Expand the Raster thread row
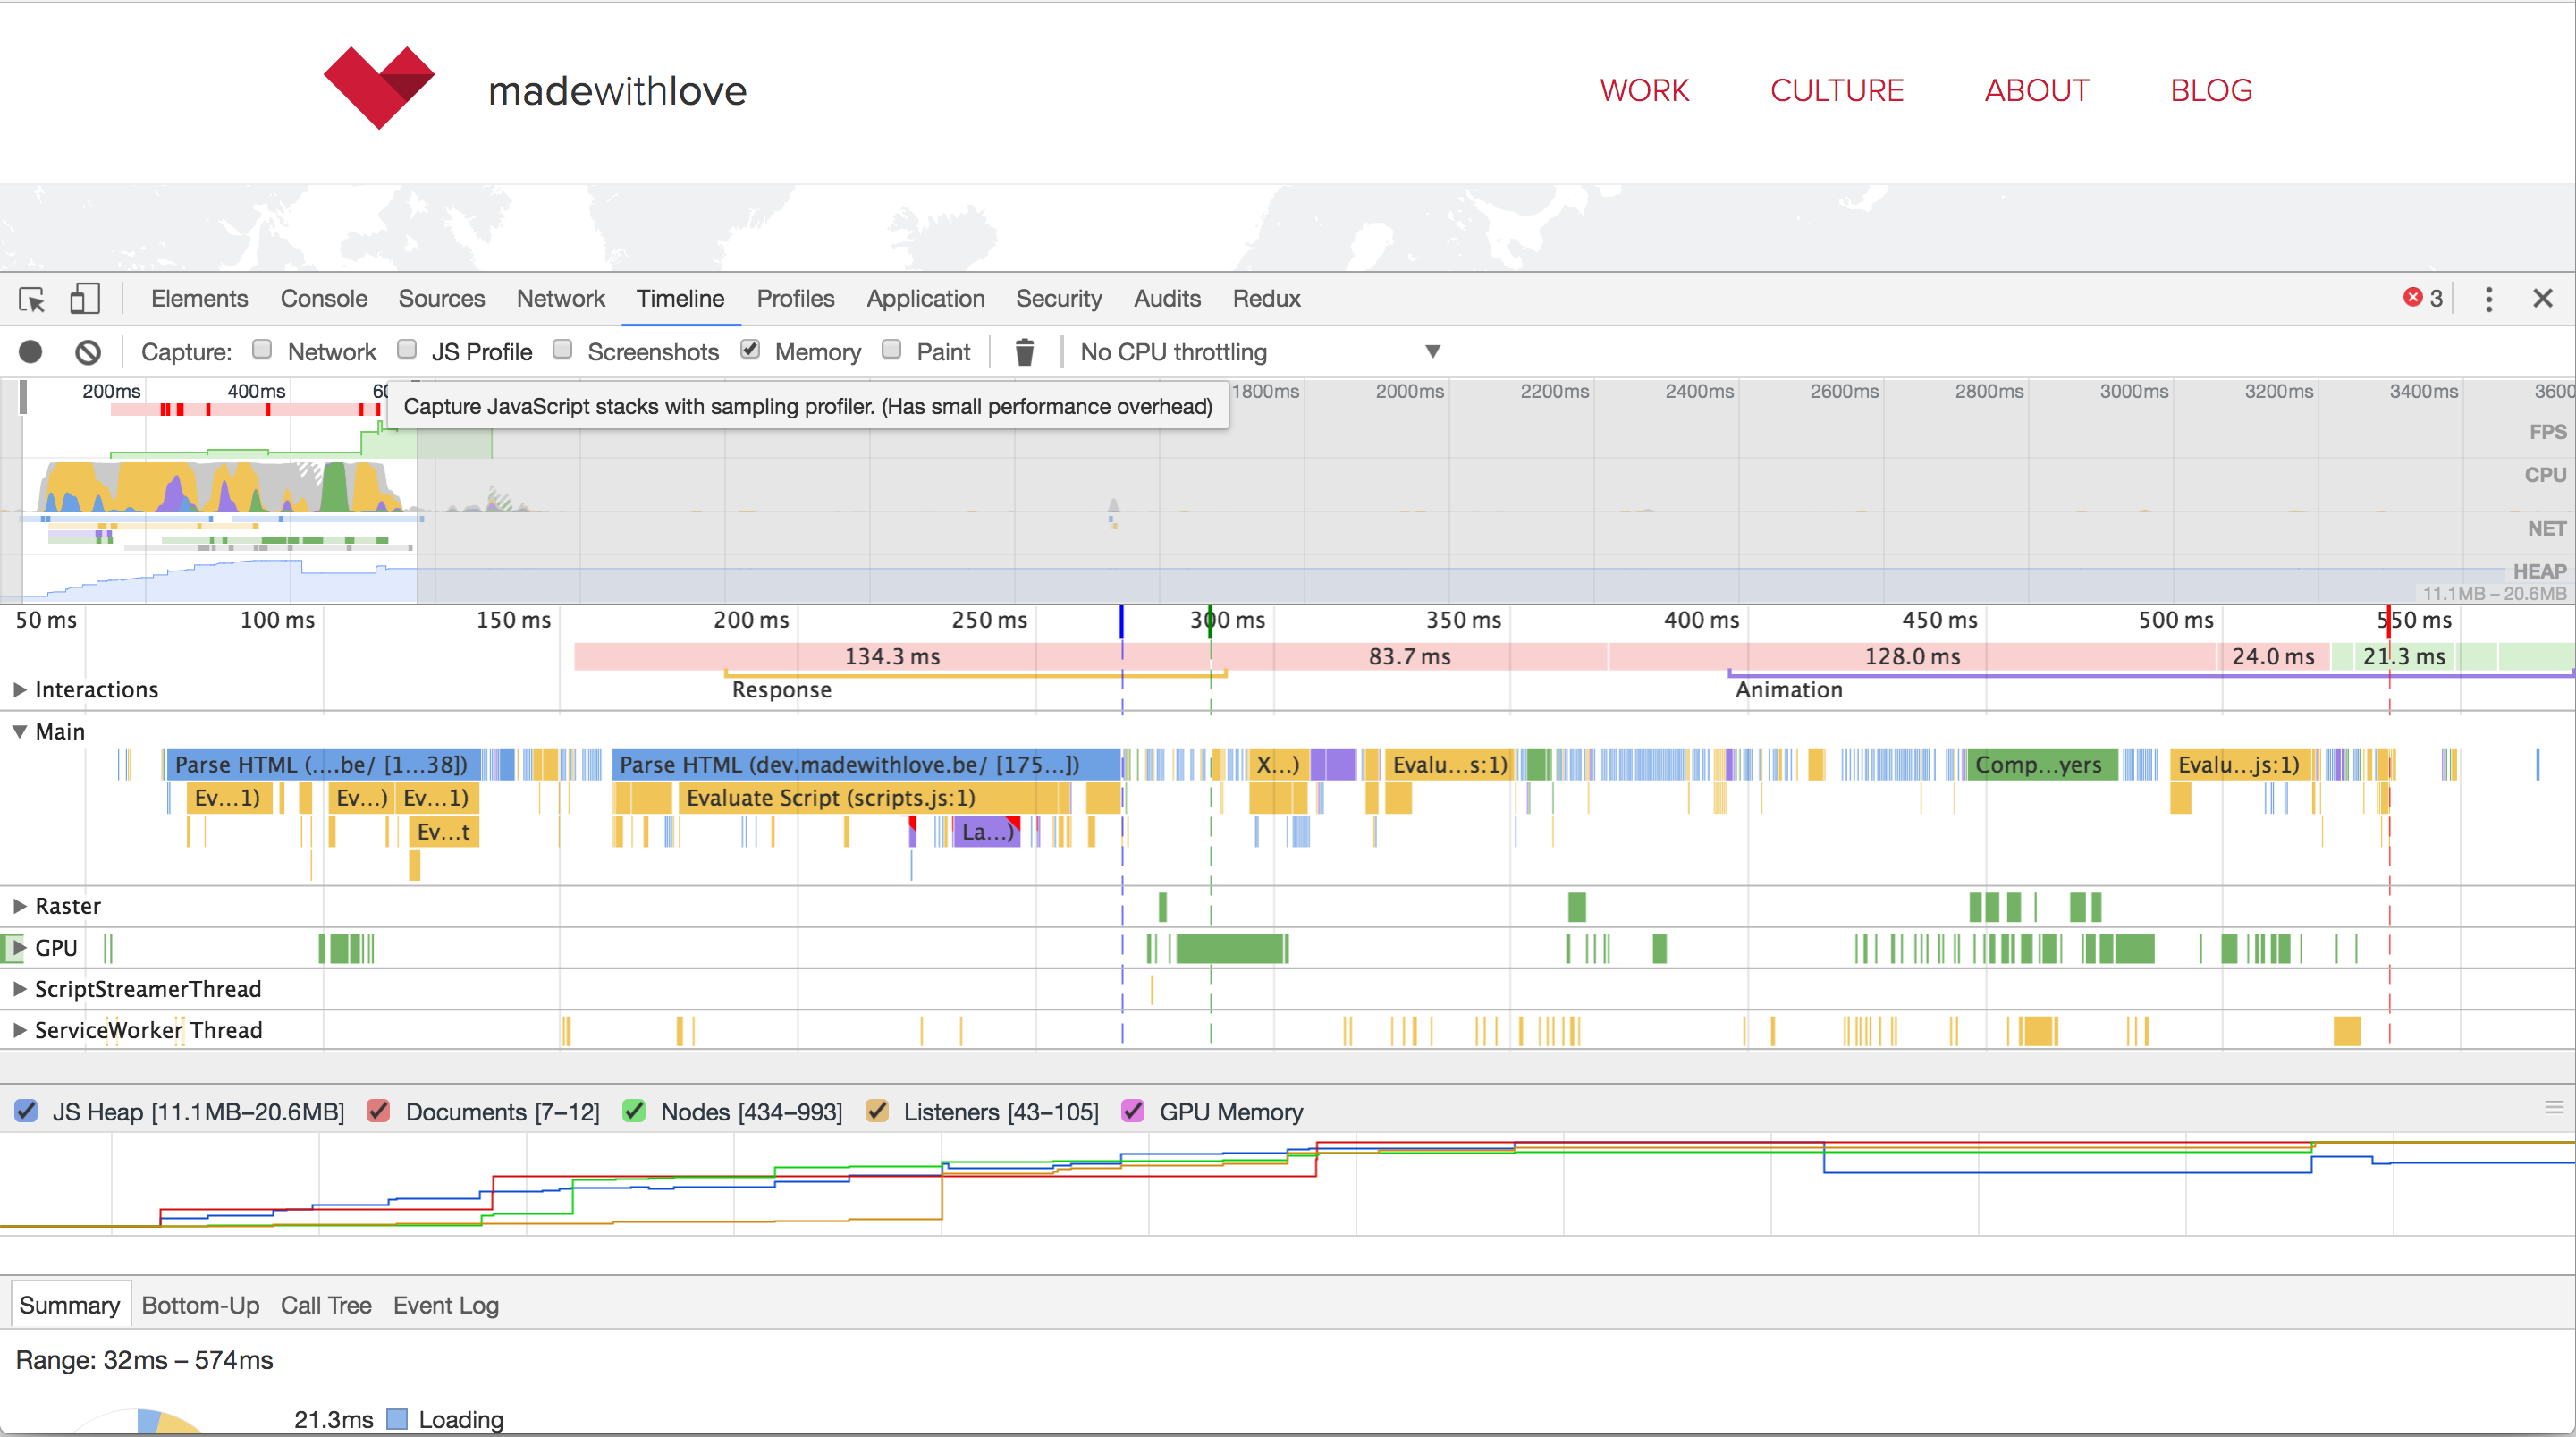 point(19,906)
